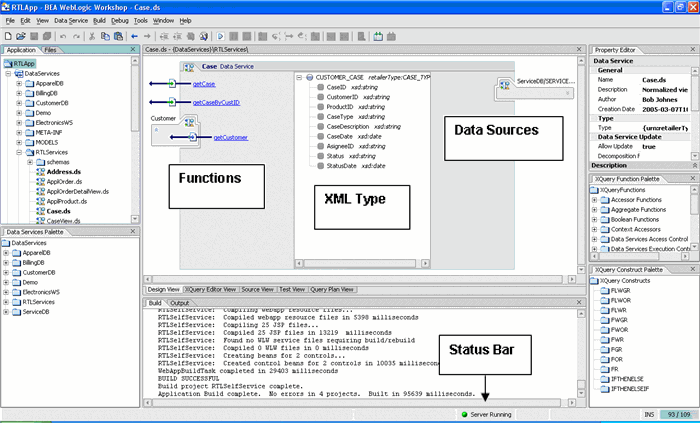Click the Redo toolbar icon
Viewport: 700px width, 423px height.
(76, 37)
